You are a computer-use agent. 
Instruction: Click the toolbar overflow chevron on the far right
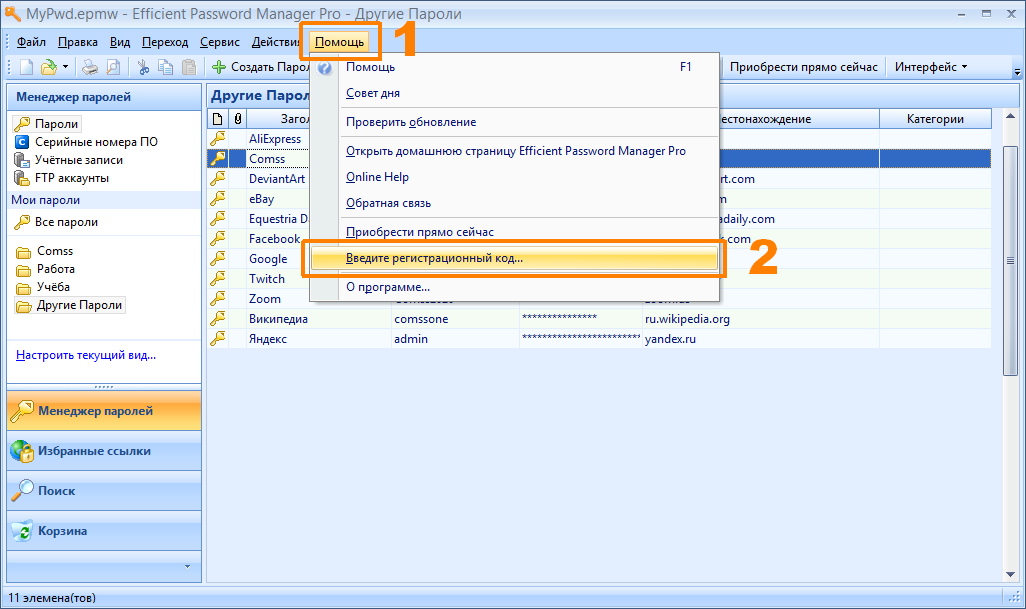1018,72
